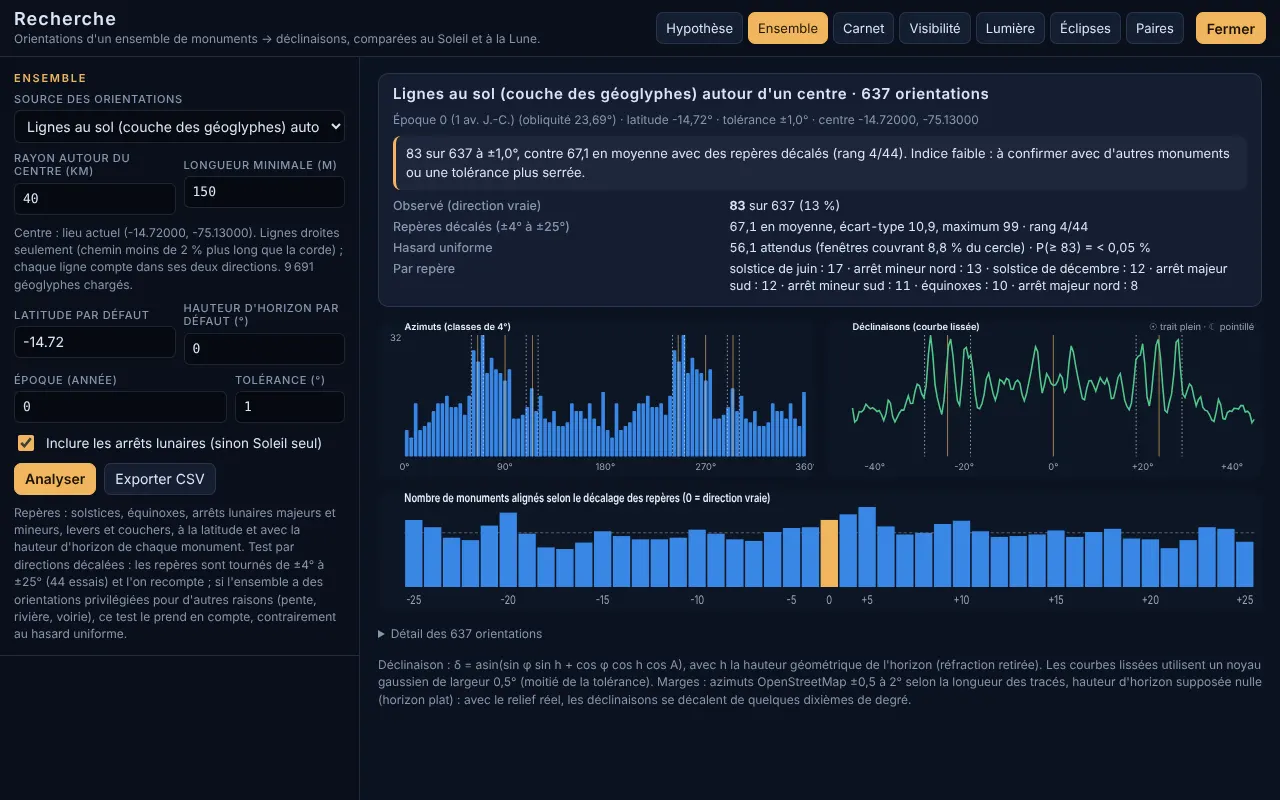Open the Carnet tab
Image resolution: width=1280 pixels, height=800 pixels.
pos(864,28)
